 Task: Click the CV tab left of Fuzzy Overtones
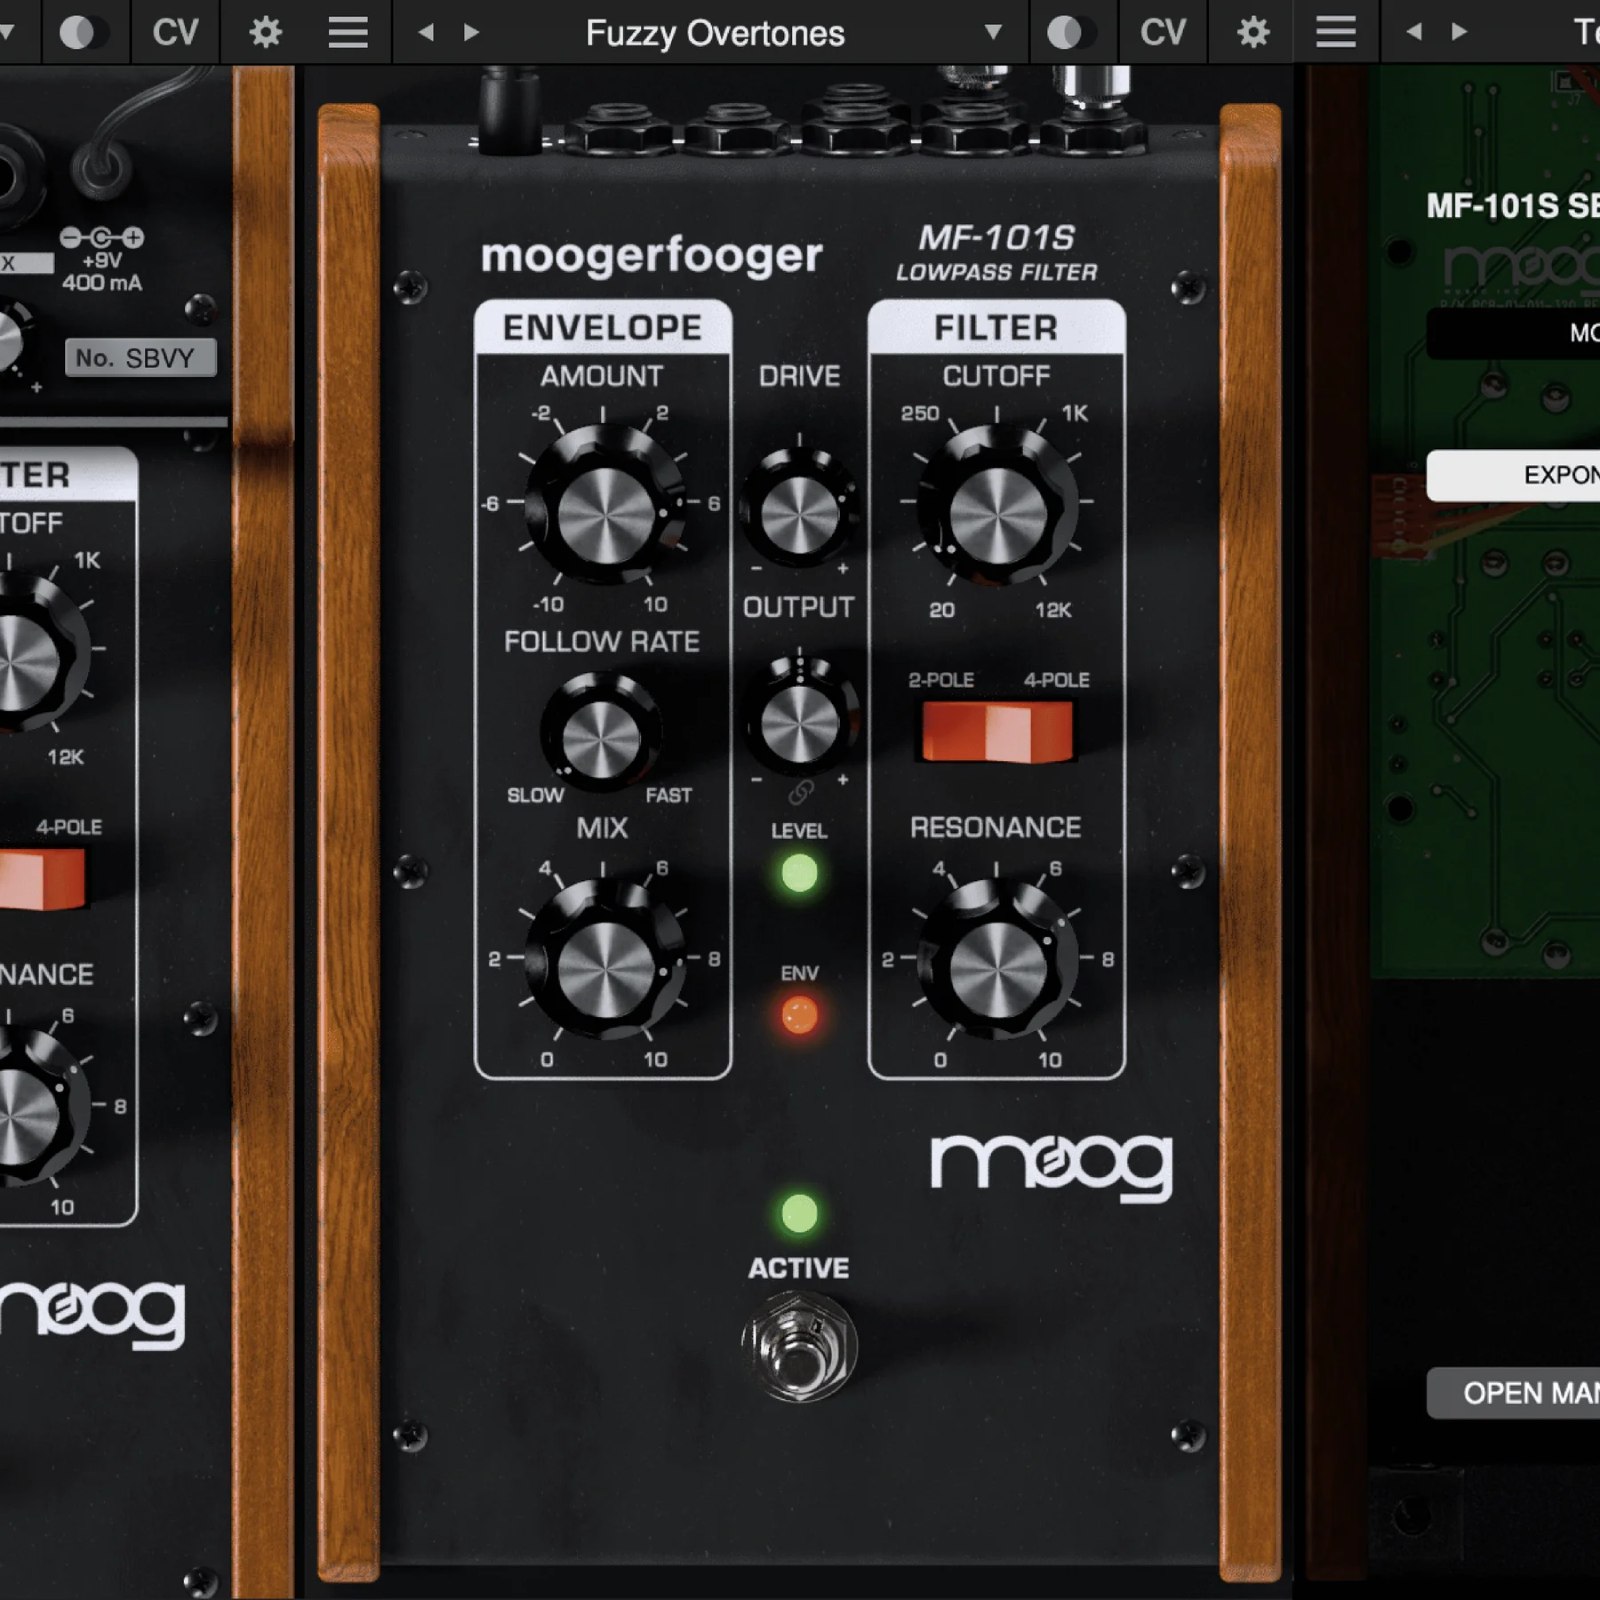tap(175, 33)
